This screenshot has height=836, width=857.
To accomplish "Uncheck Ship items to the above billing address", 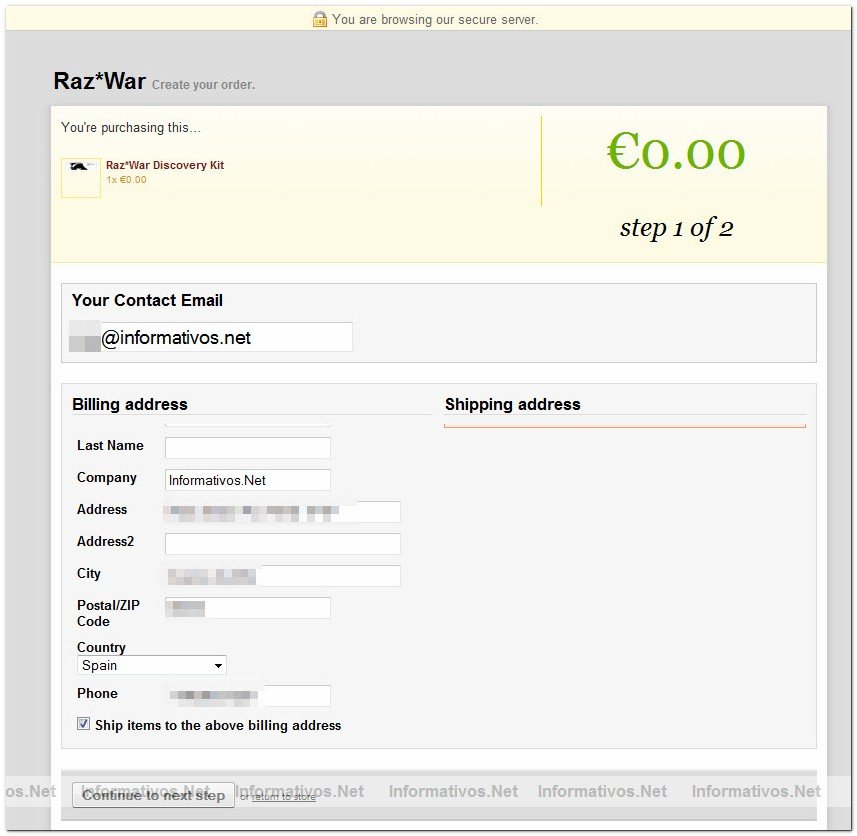I will (84, 724).
